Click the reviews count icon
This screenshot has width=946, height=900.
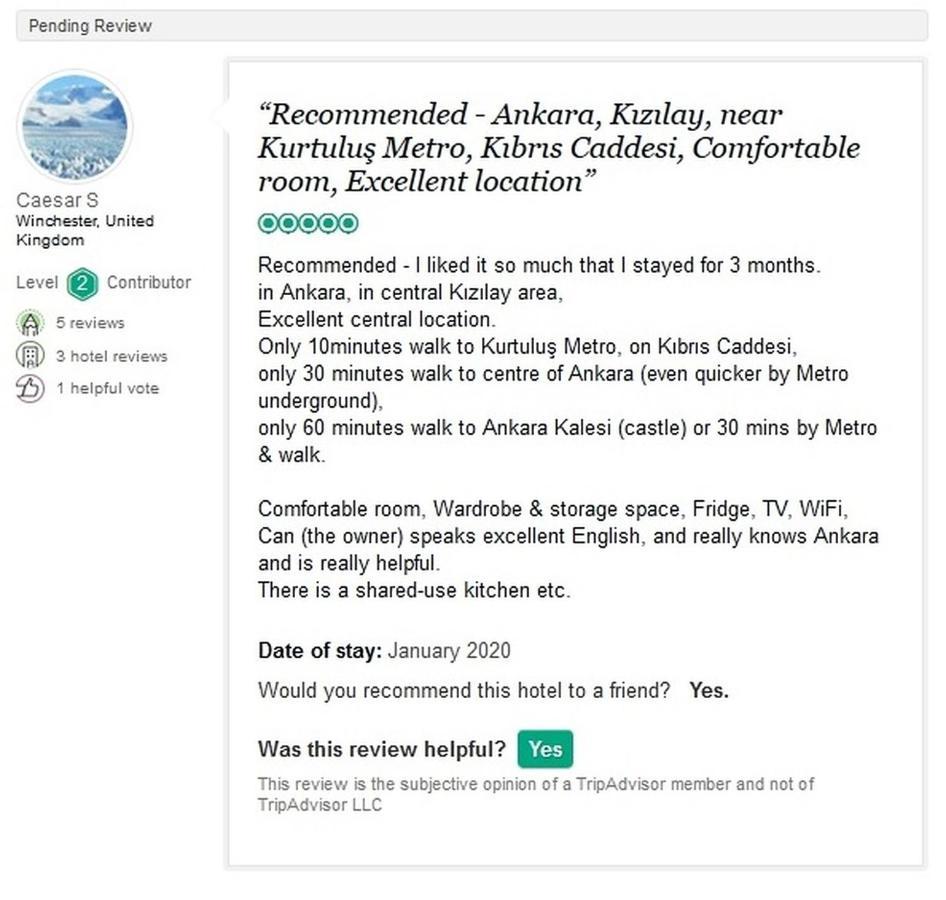point(30,323)
